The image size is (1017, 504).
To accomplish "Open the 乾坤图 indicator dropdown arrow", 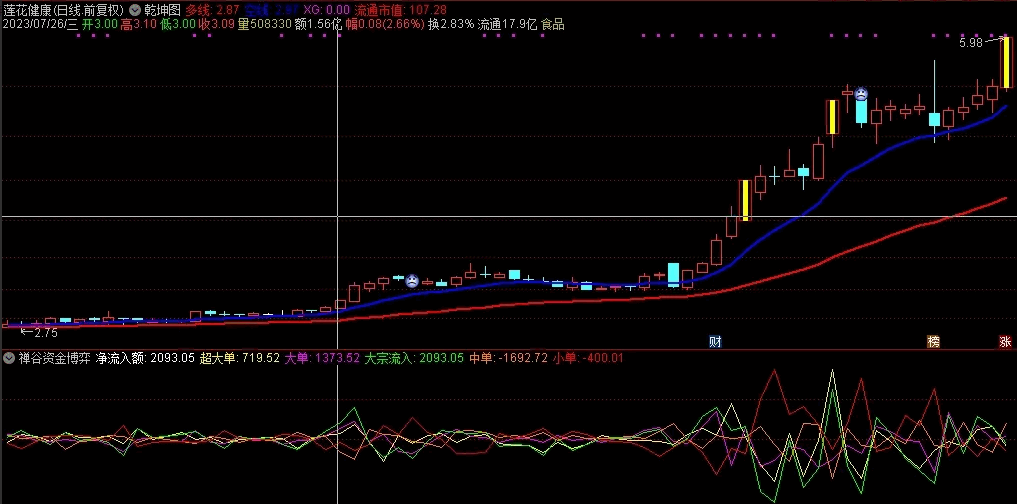I will point(134,10).
